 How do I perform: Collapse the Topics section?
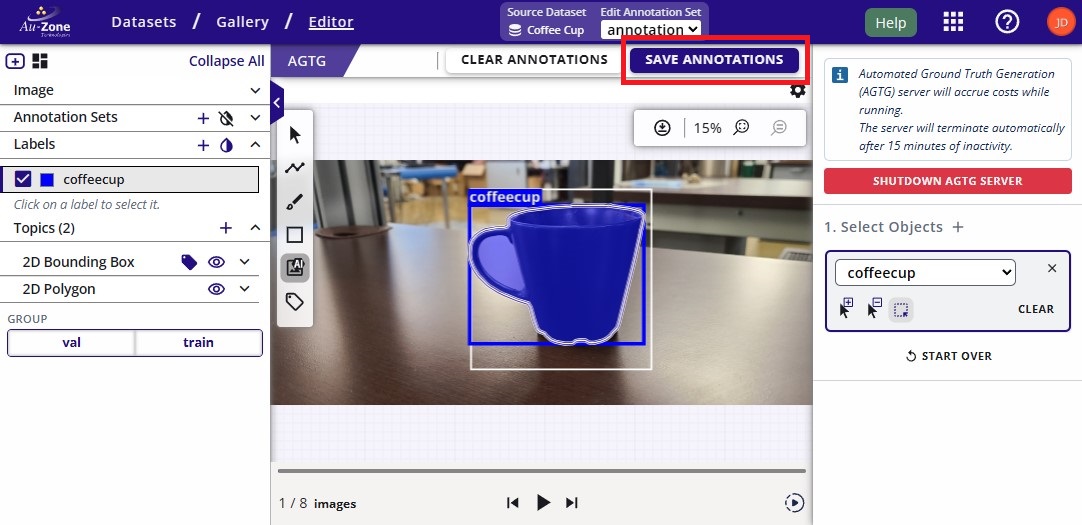coord(255,228)
